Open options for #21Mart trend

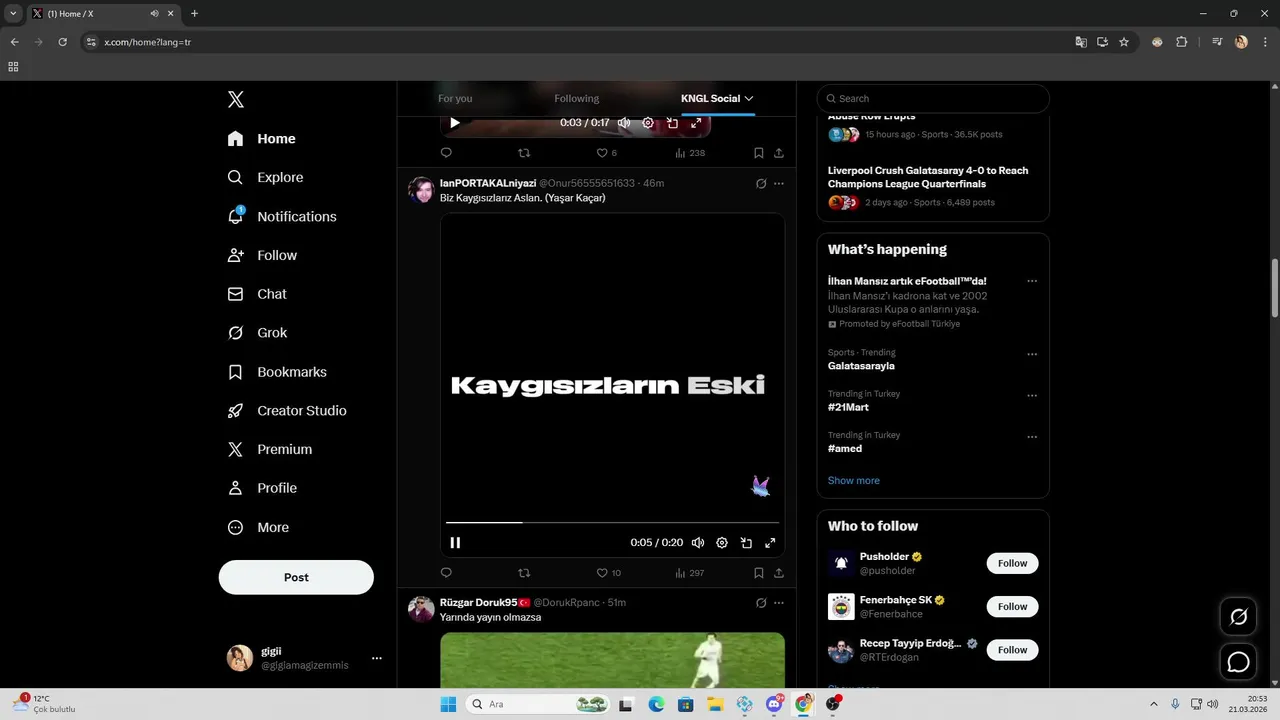pyautogui.click(x=1032, y=395)
